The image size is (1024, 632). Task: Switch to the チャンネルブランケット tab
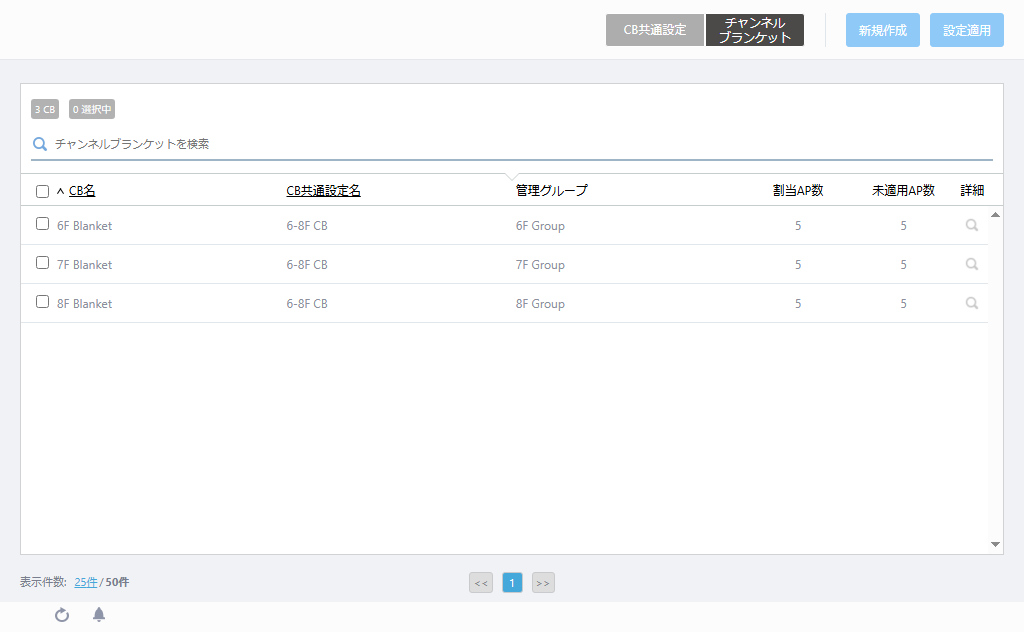point(755,30)
